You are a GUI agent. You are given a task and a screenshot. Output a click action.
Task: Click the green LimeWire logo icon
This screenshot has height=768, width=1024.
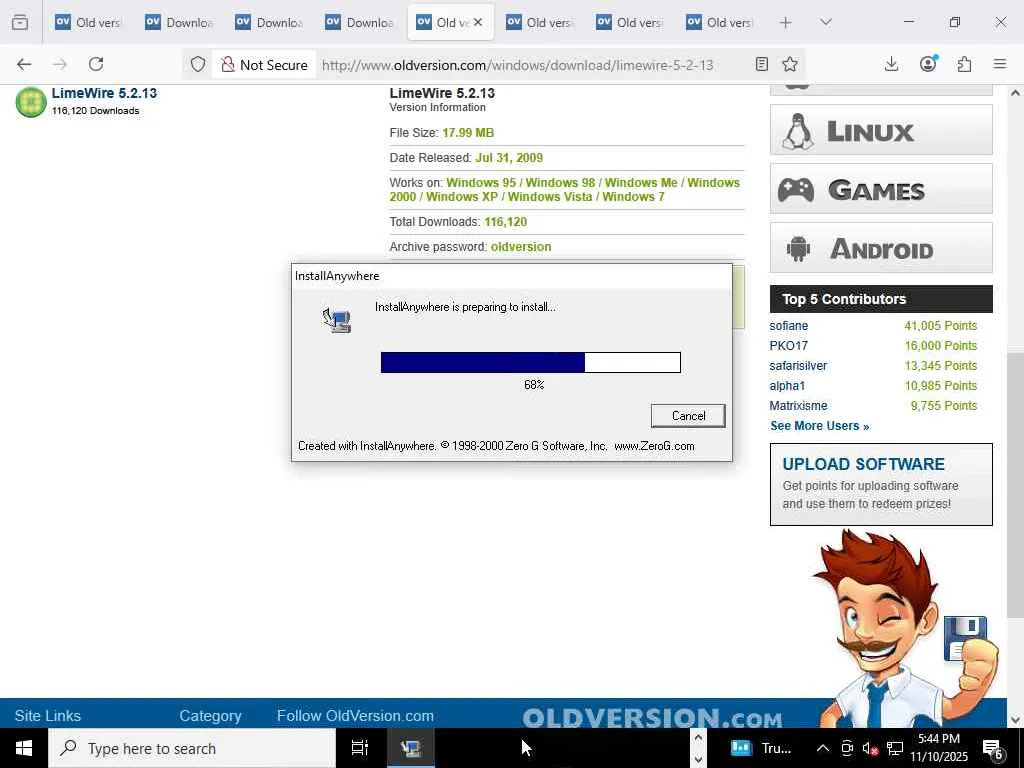31,102
